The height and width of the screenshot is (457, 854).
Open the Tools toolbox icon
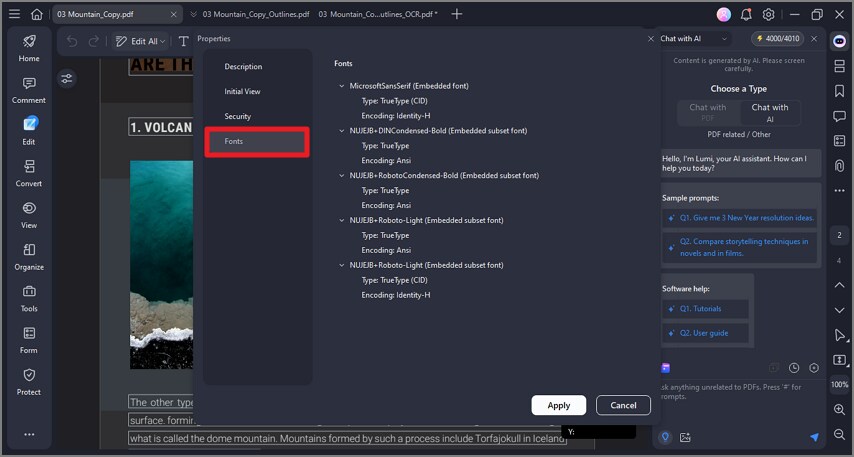[x=29, y=298]
